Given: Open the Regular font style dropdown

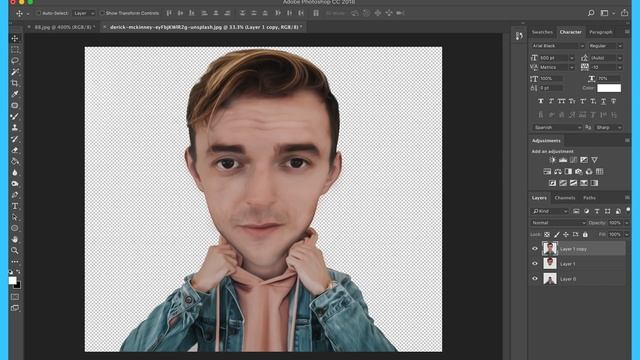Looking at the screenshot, I should pos(605,46).
